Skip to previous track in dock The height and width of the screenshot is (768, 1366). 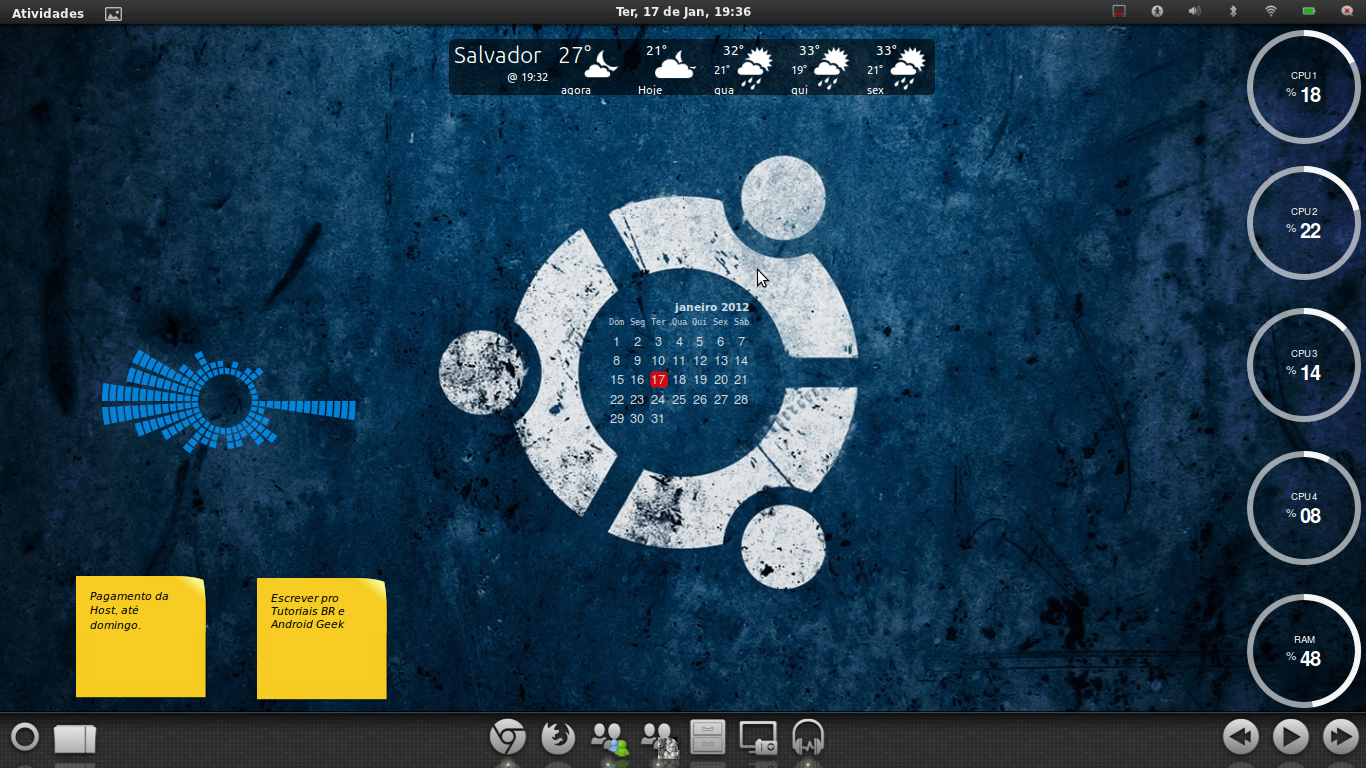pos(1241,738)
